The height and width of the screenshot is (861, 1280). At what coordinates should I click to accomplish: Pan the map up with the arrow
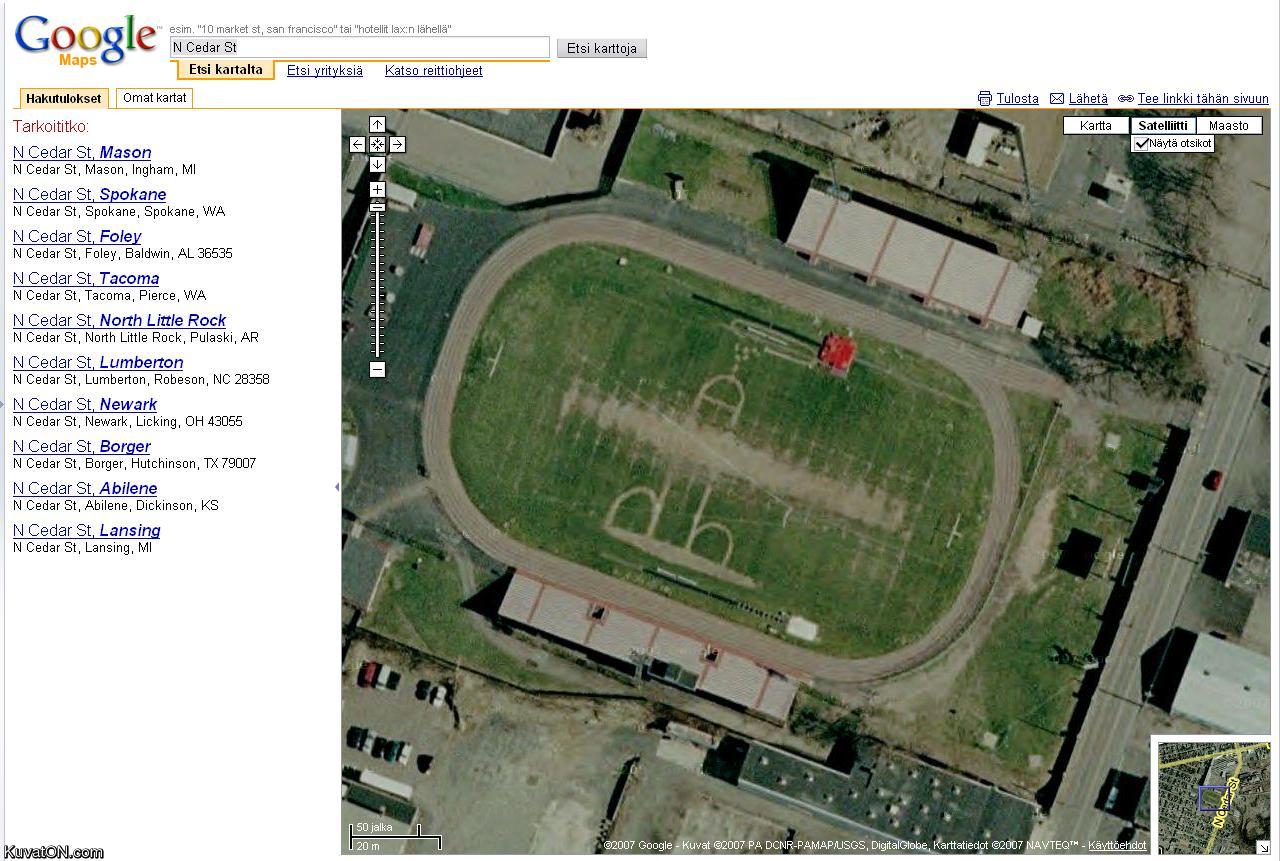tap(377, 125)
